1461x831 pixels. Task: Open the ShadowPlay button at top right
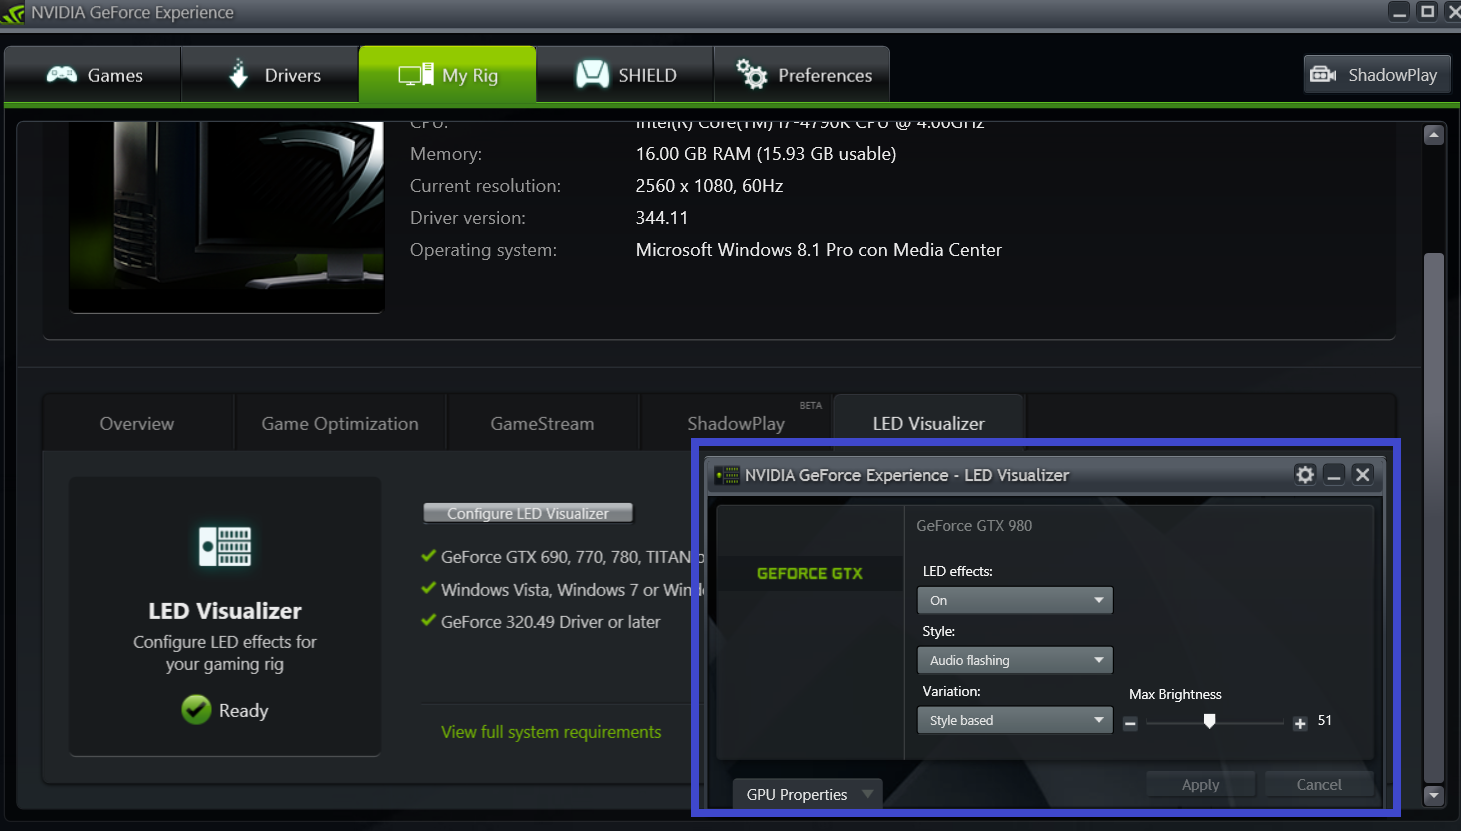point(1377,75)
